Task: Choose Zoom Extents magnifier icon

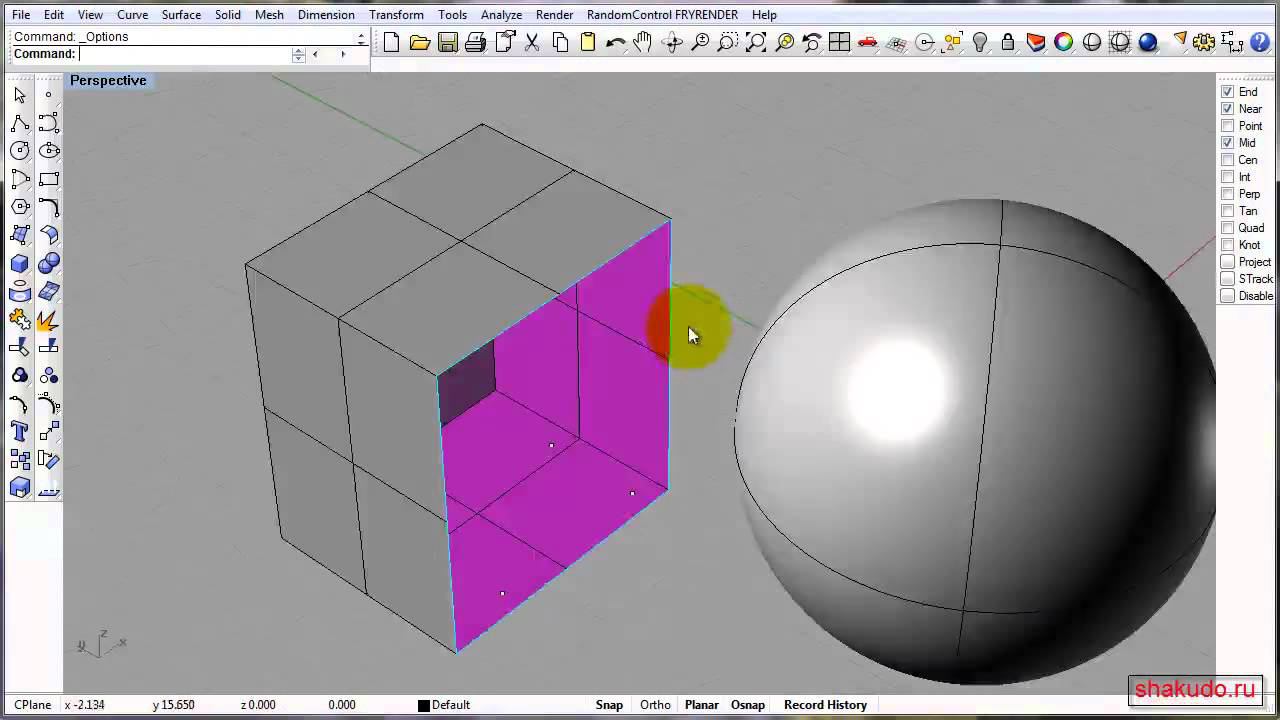Action: coord(756,42)
